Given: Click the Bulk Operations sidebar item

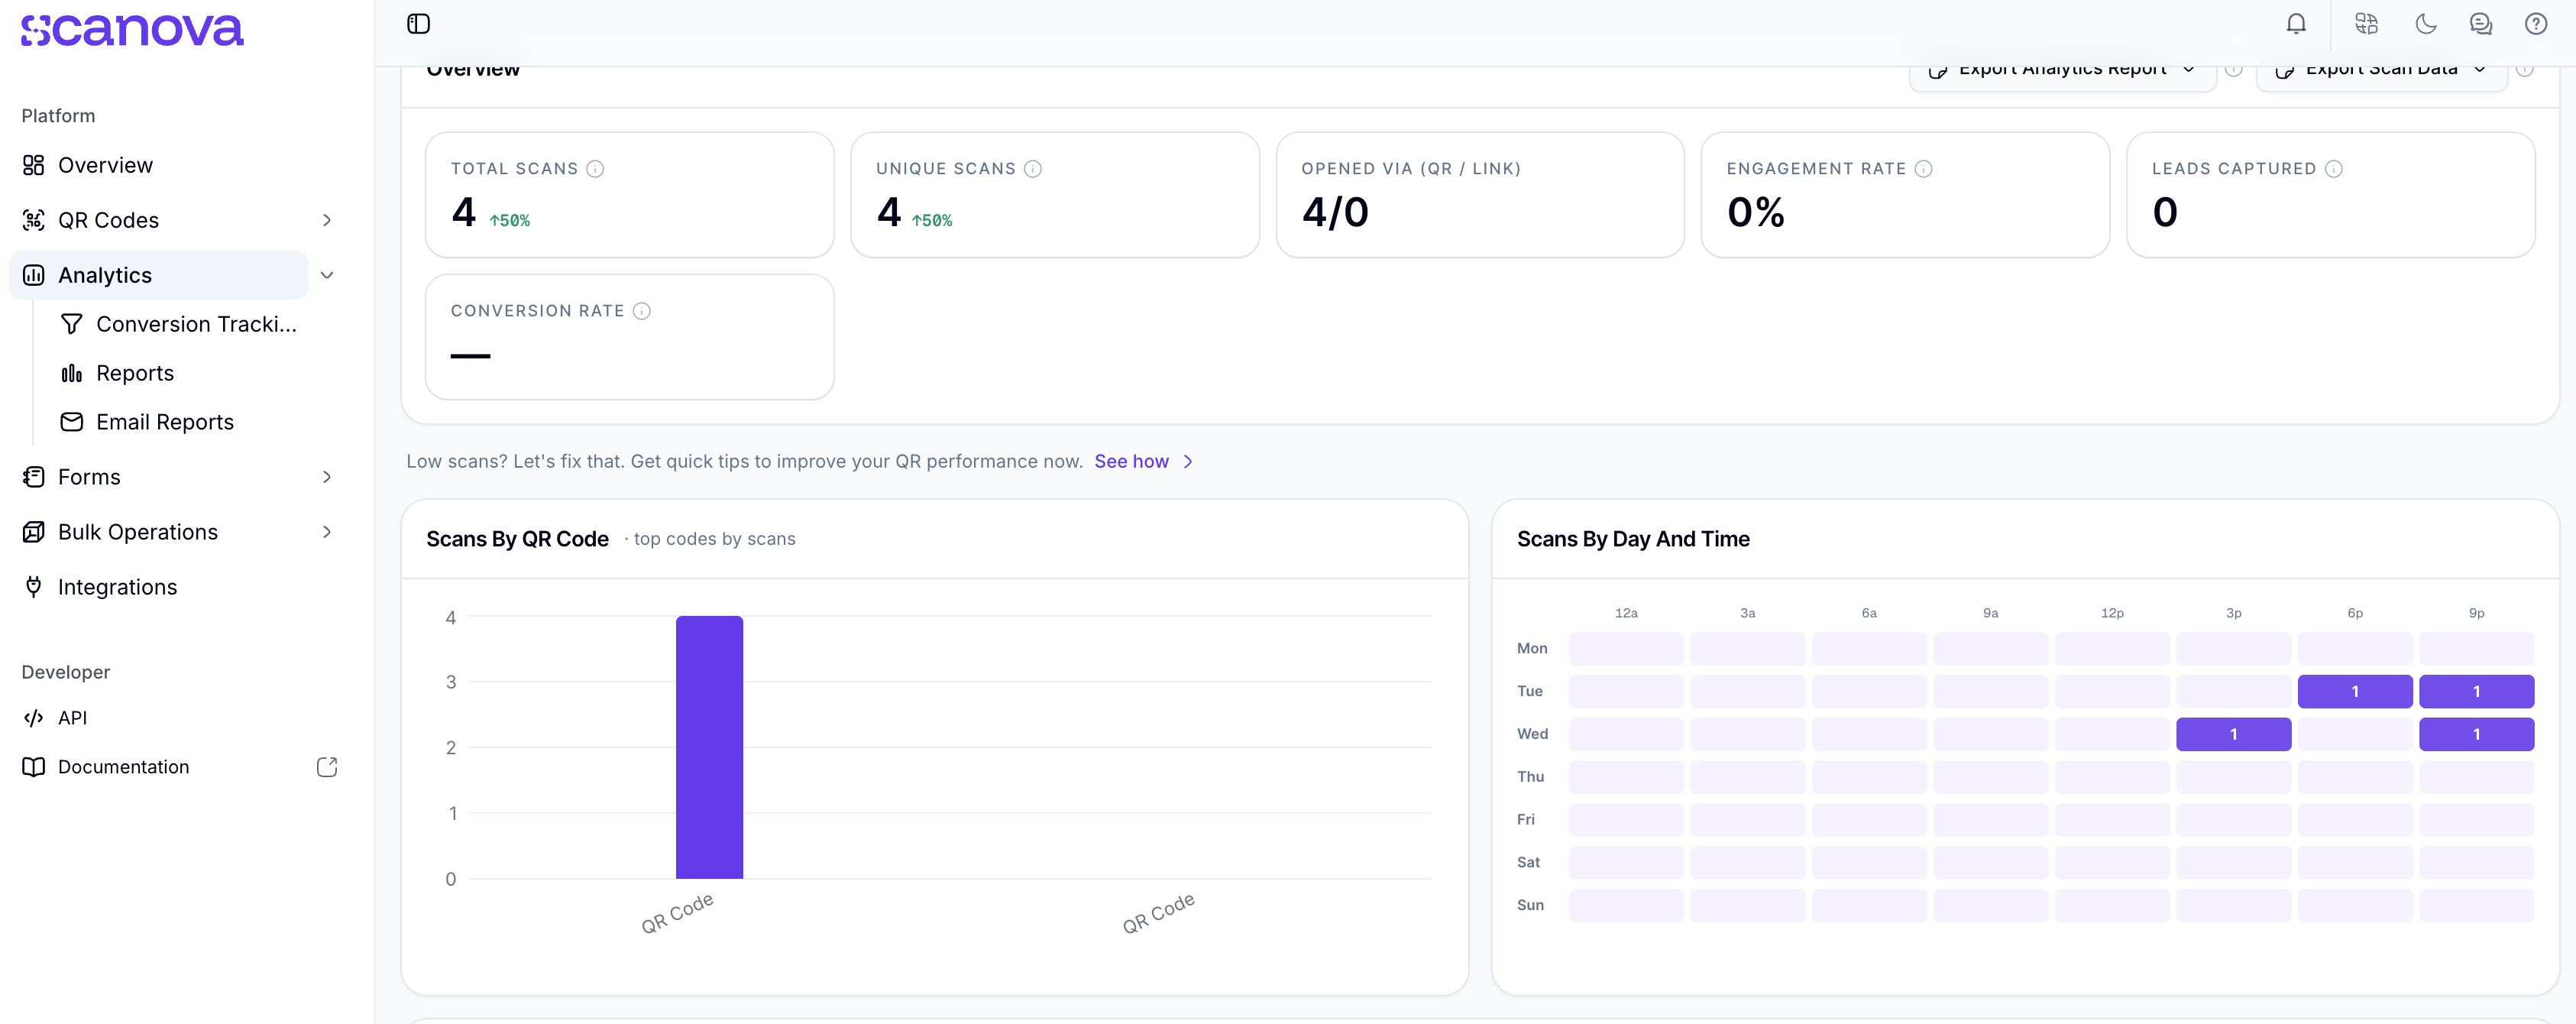Looking at the screenshot, I should [x=160, y=532].
